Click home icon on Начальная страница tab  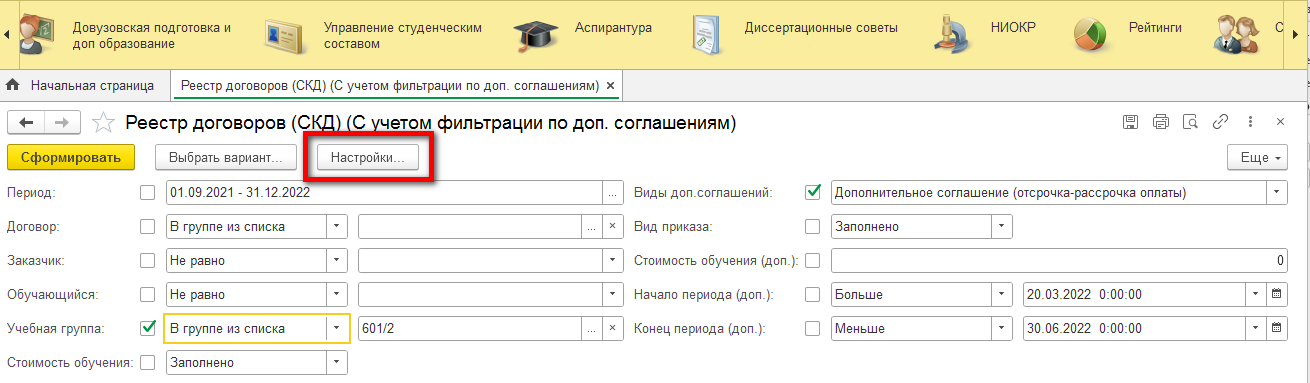click(x=14, y=85)
